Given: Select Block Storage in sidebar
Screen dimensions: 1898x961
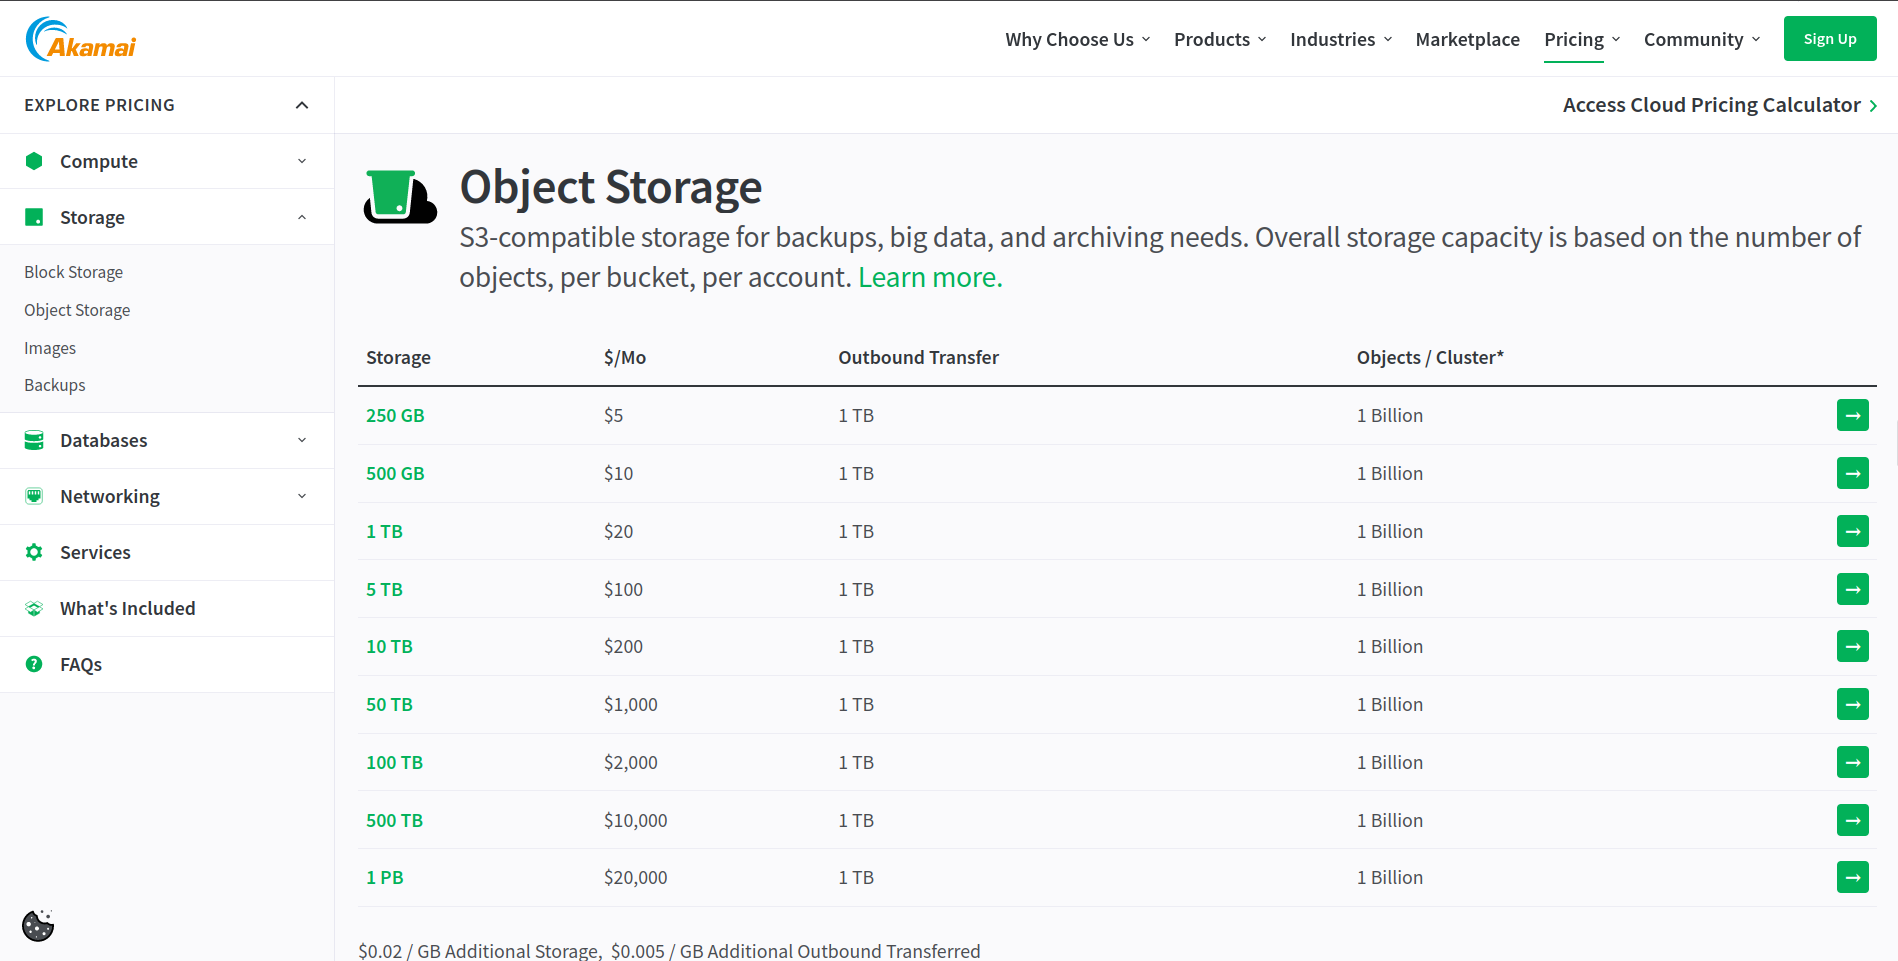Looking at the screenshot, I should click(74, 272).
